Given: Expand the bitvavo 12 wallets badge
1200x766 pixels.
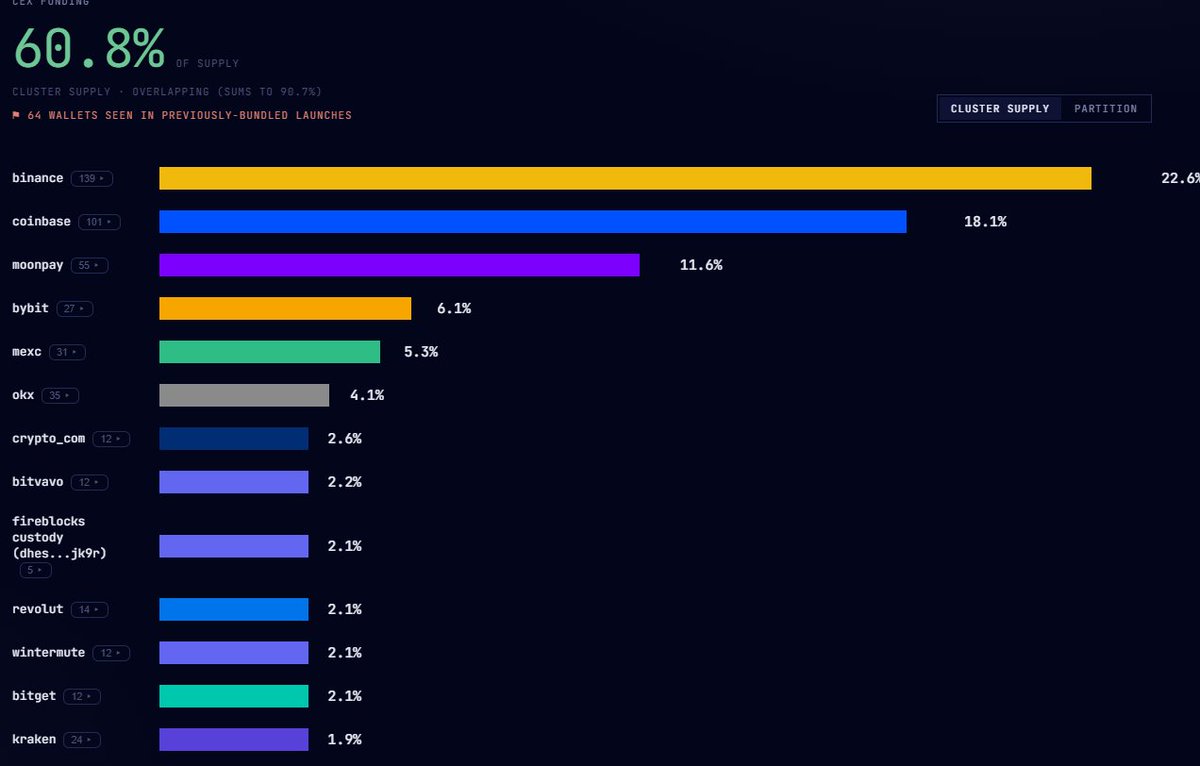Looking at the screenshot, I should tap(89, 482).
